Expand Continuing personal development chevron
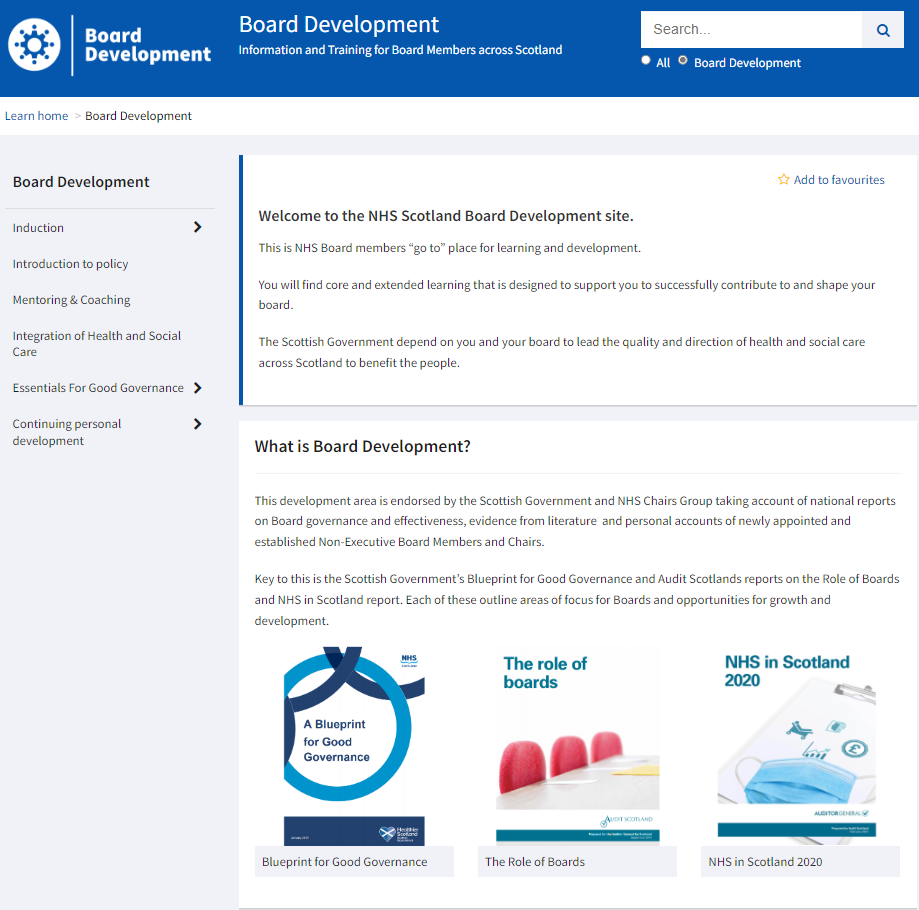The image size is (919, 910). (198, 424)
